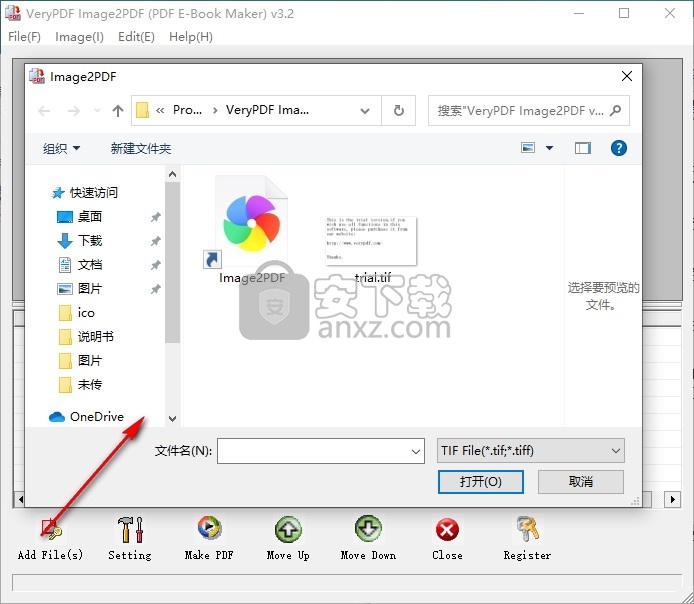Viewport: 694px width, 604px height.
Task: Click the Add File(s) toolbar icon
Action: coord(51,529)
